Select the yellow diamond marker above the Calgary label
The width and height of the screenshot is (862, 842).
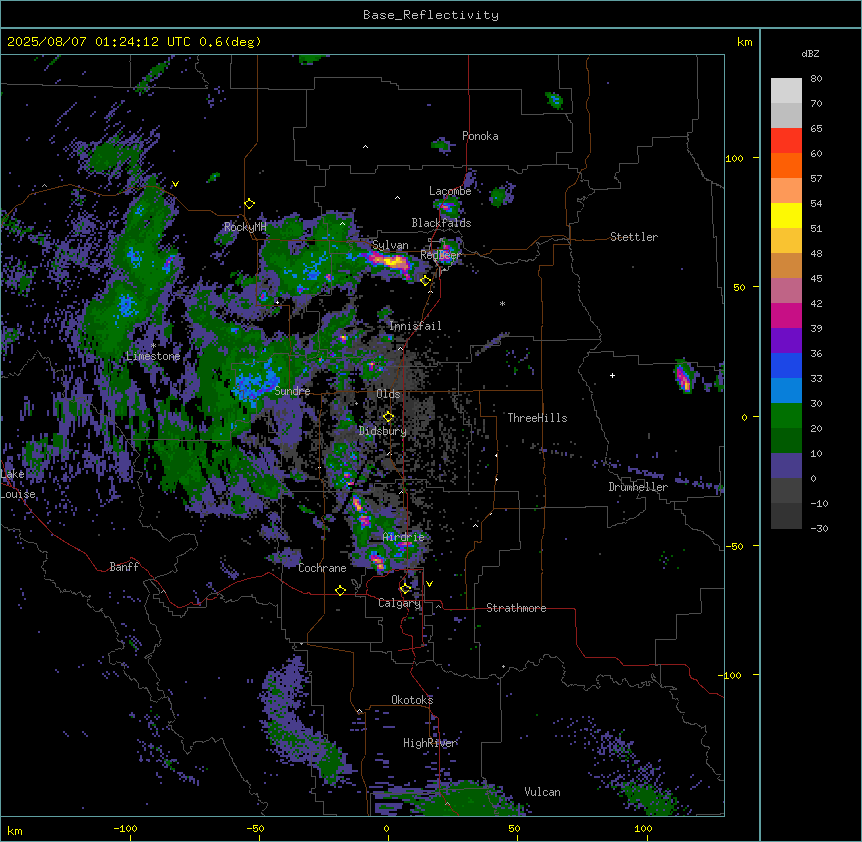(405, 589)
